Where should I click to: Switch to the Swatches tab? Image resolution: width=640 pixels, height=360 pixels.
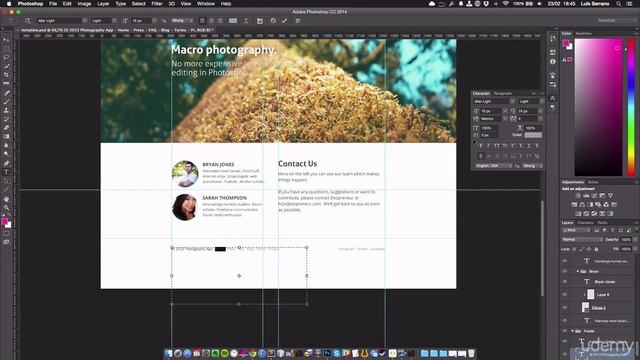583,33
